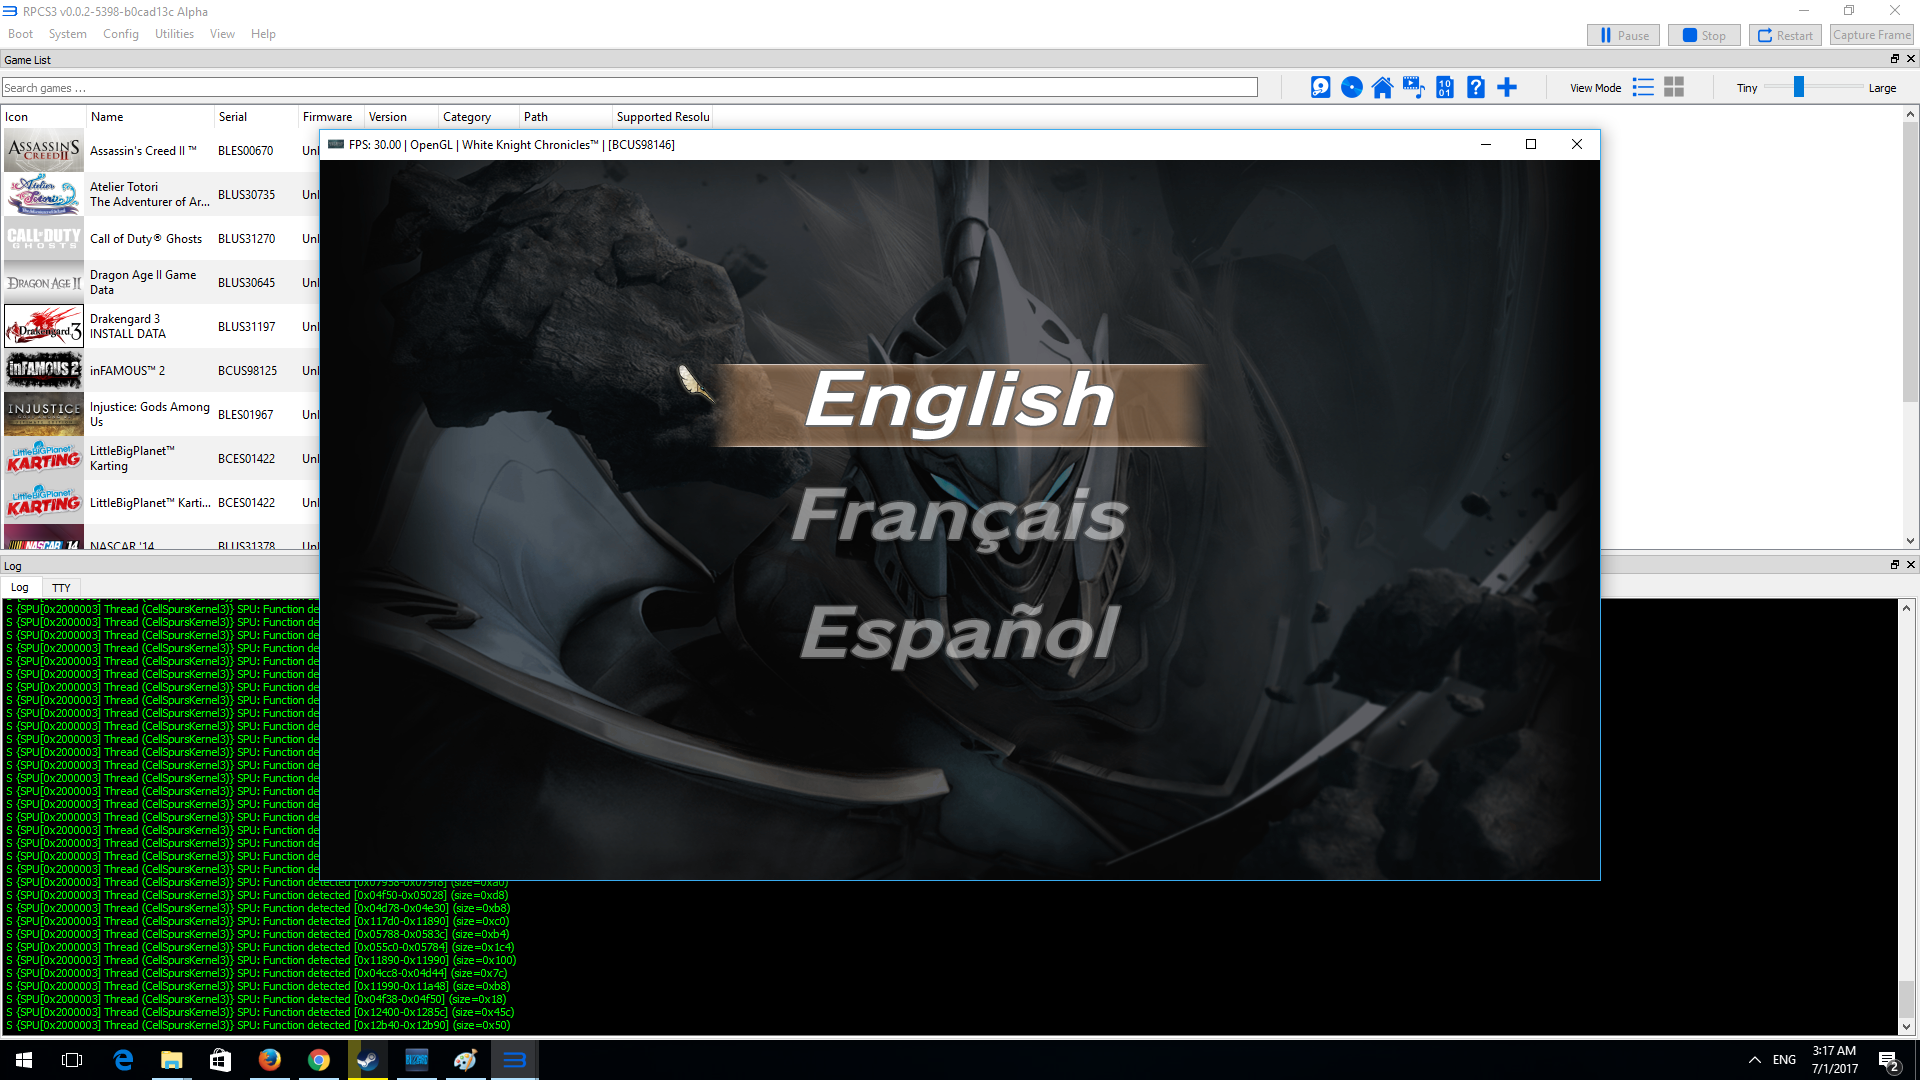Click the home category filter icon

point(1382,88)
